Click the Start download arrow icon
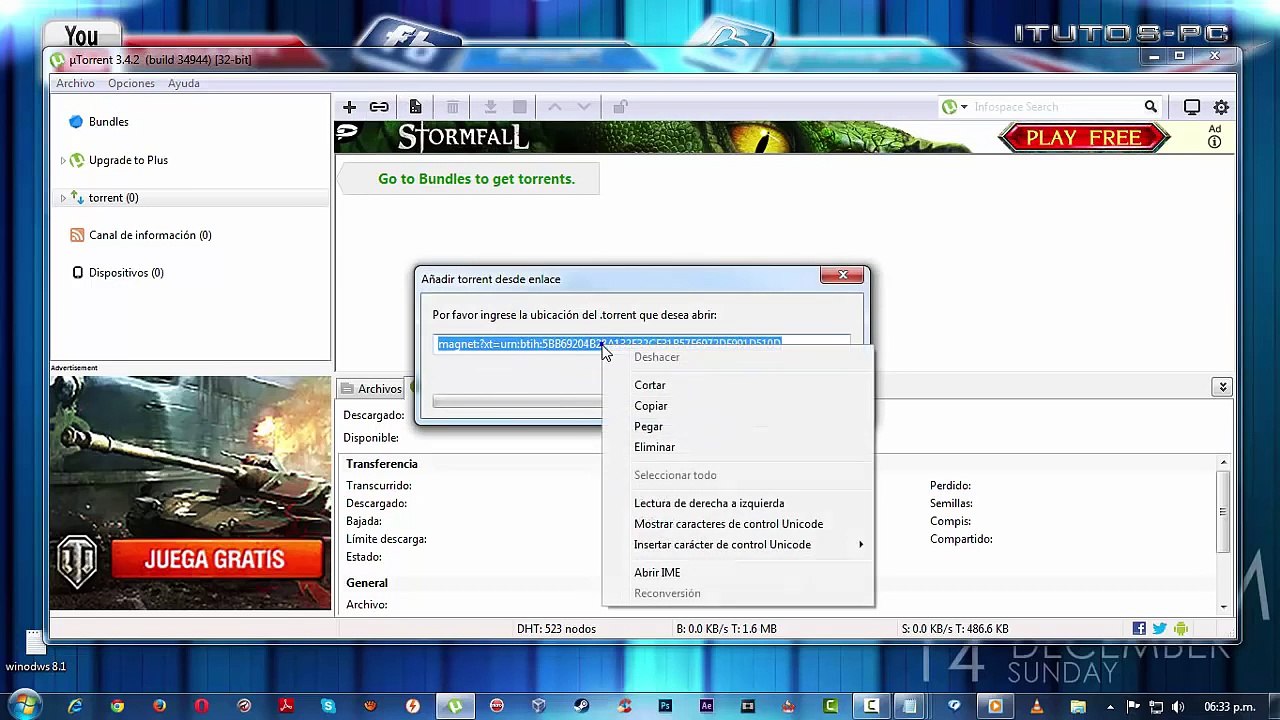The image size is (1280, 720). pos(490,107)
